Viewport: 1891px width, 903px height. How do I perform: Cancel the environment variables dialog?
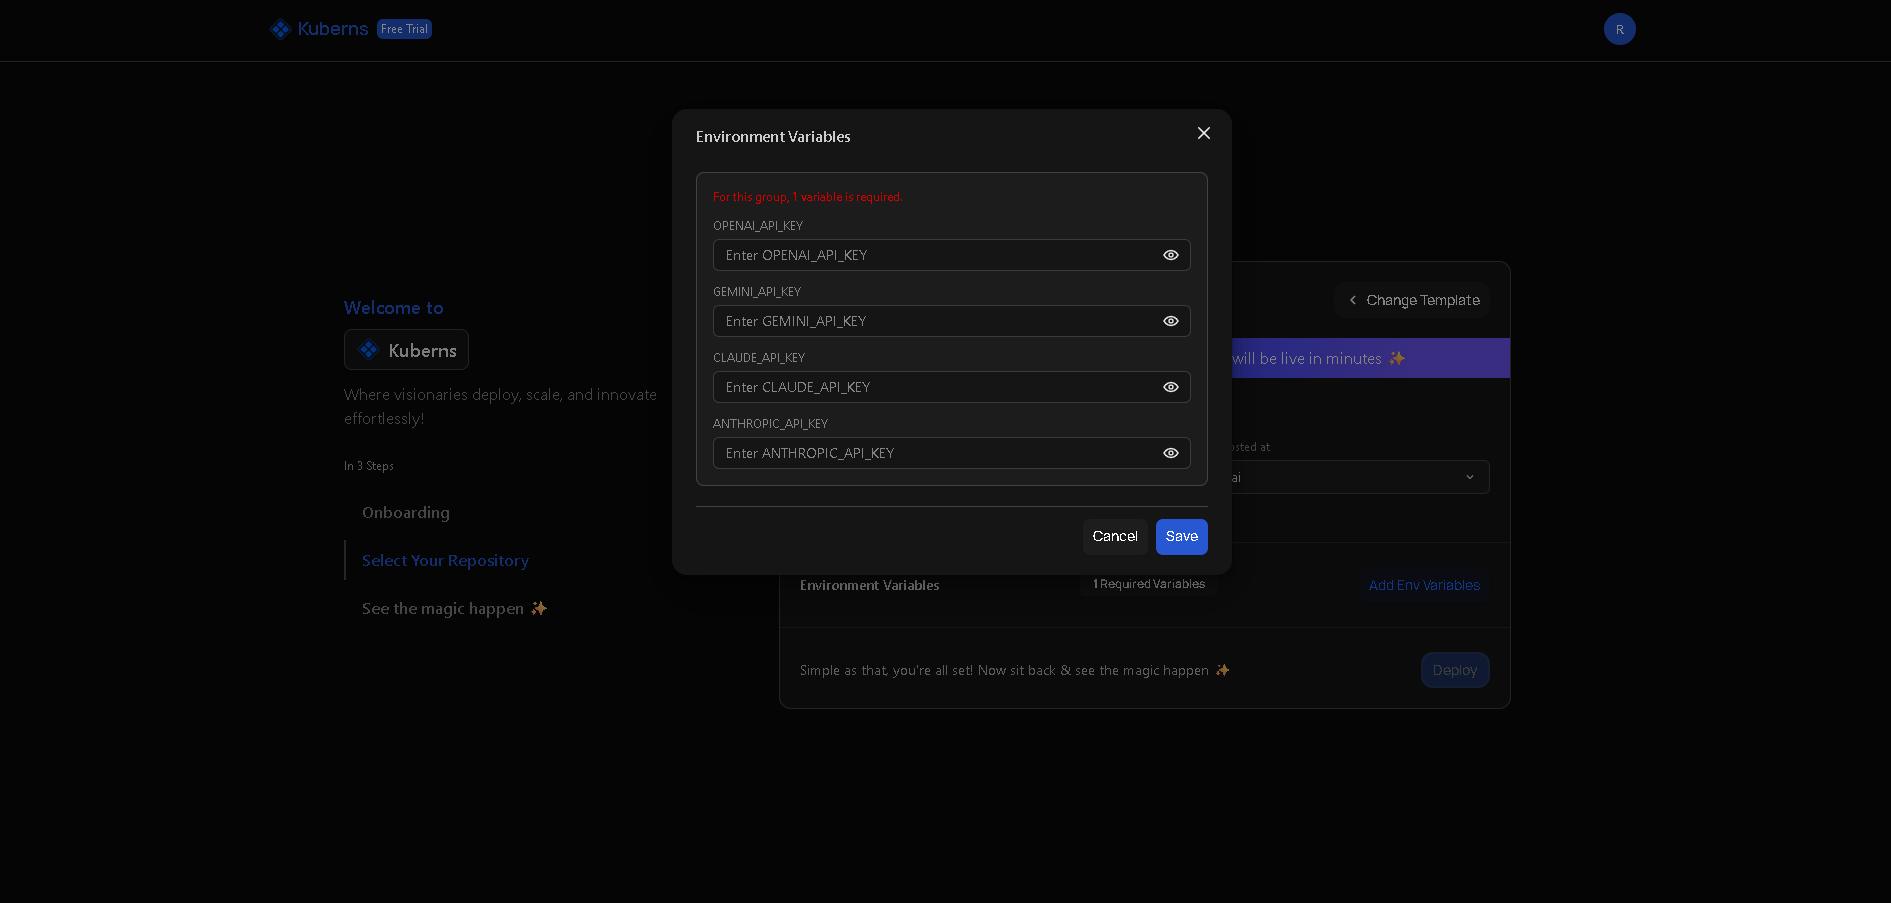pos(1115,537)
